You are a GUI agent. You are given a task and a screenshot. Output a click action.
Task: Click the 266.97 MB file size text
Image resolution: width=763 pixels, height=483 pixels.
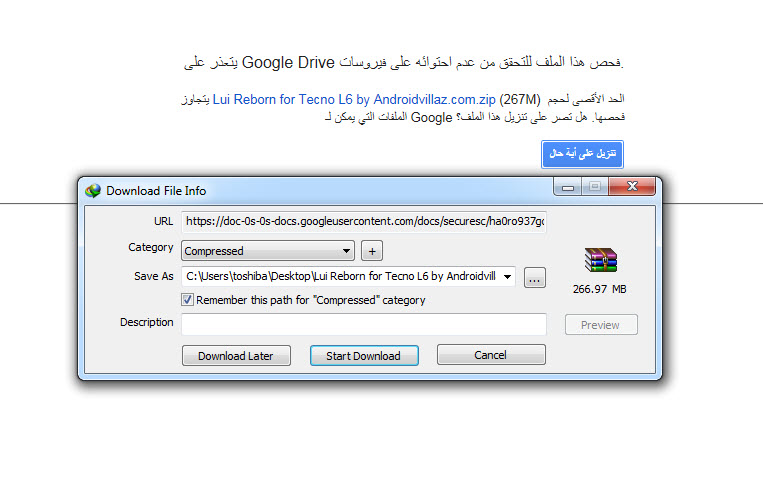pyautogui.click(x=600, y=289)
